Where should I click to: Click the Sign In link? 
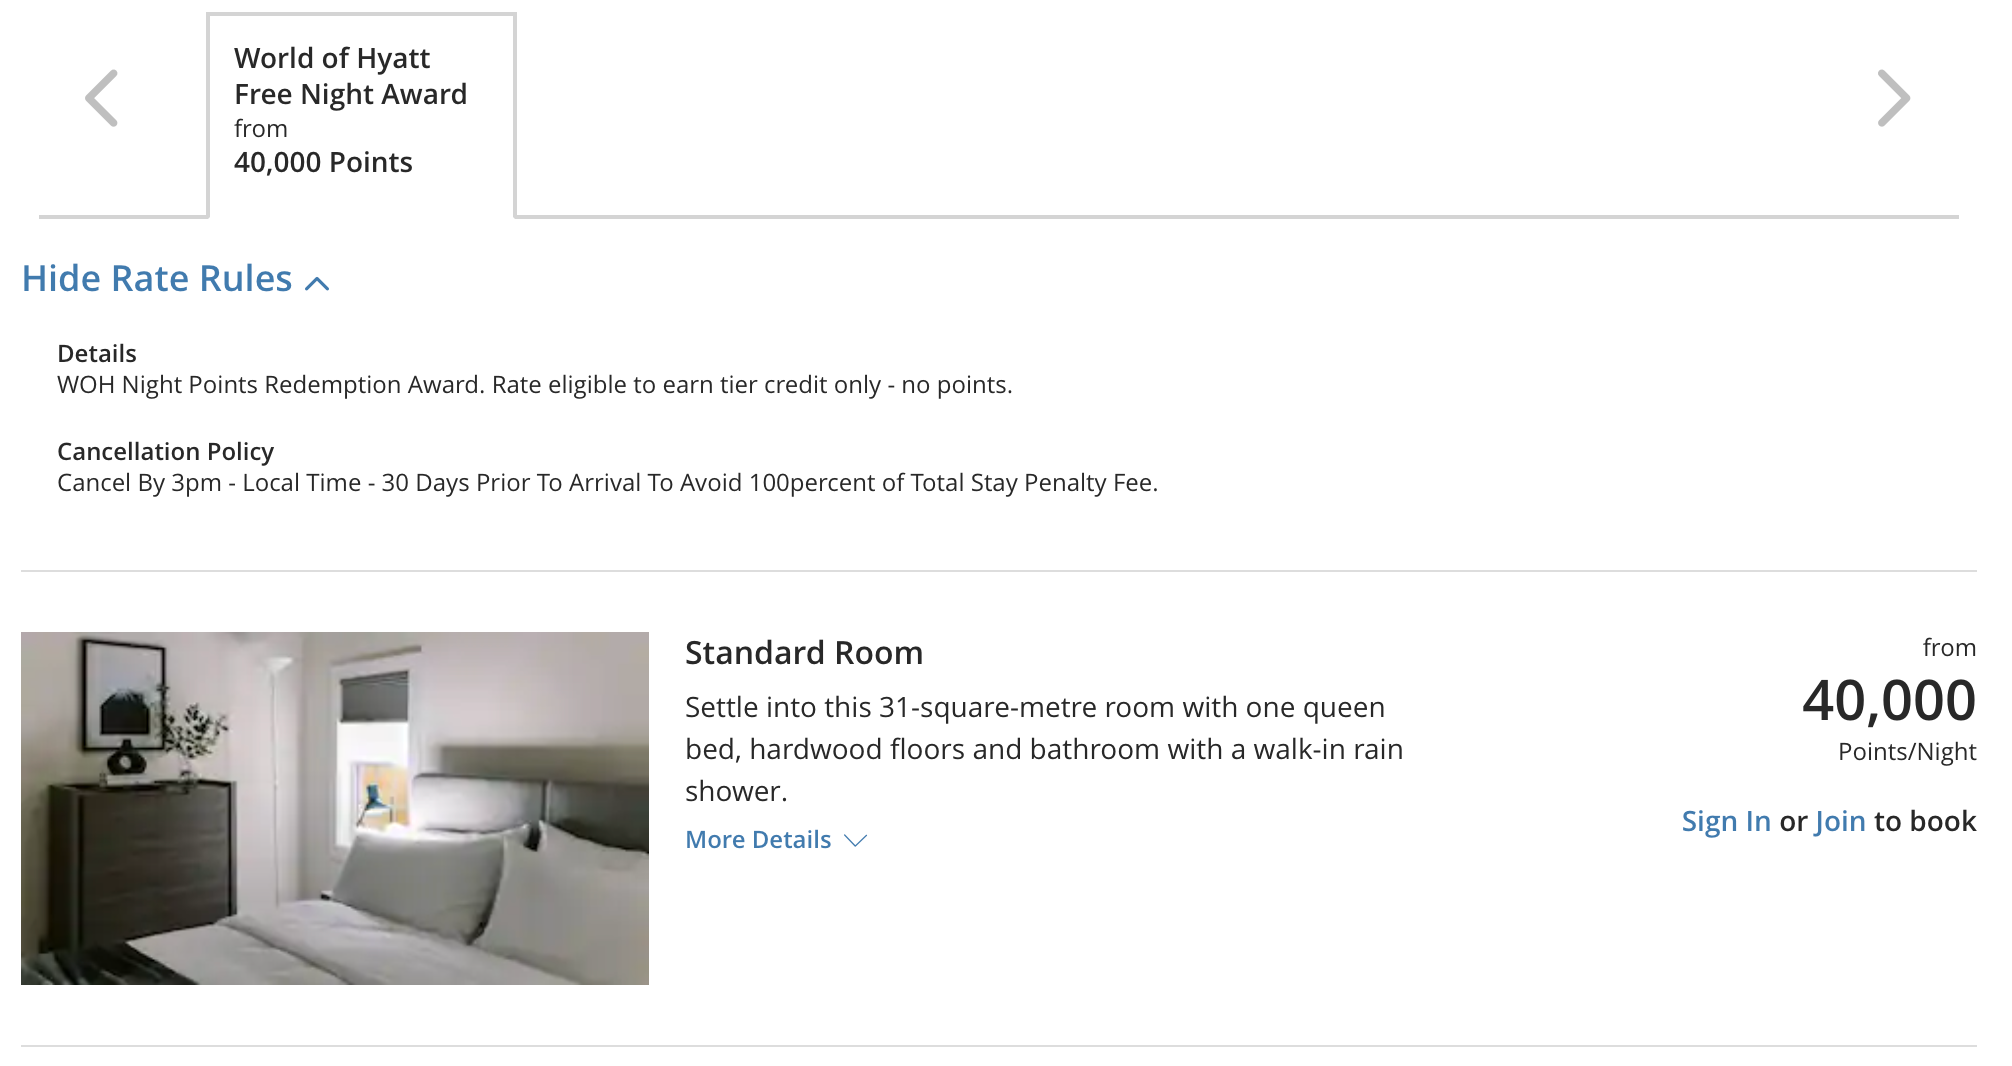pyautogui.click(x=1725, y=821)
